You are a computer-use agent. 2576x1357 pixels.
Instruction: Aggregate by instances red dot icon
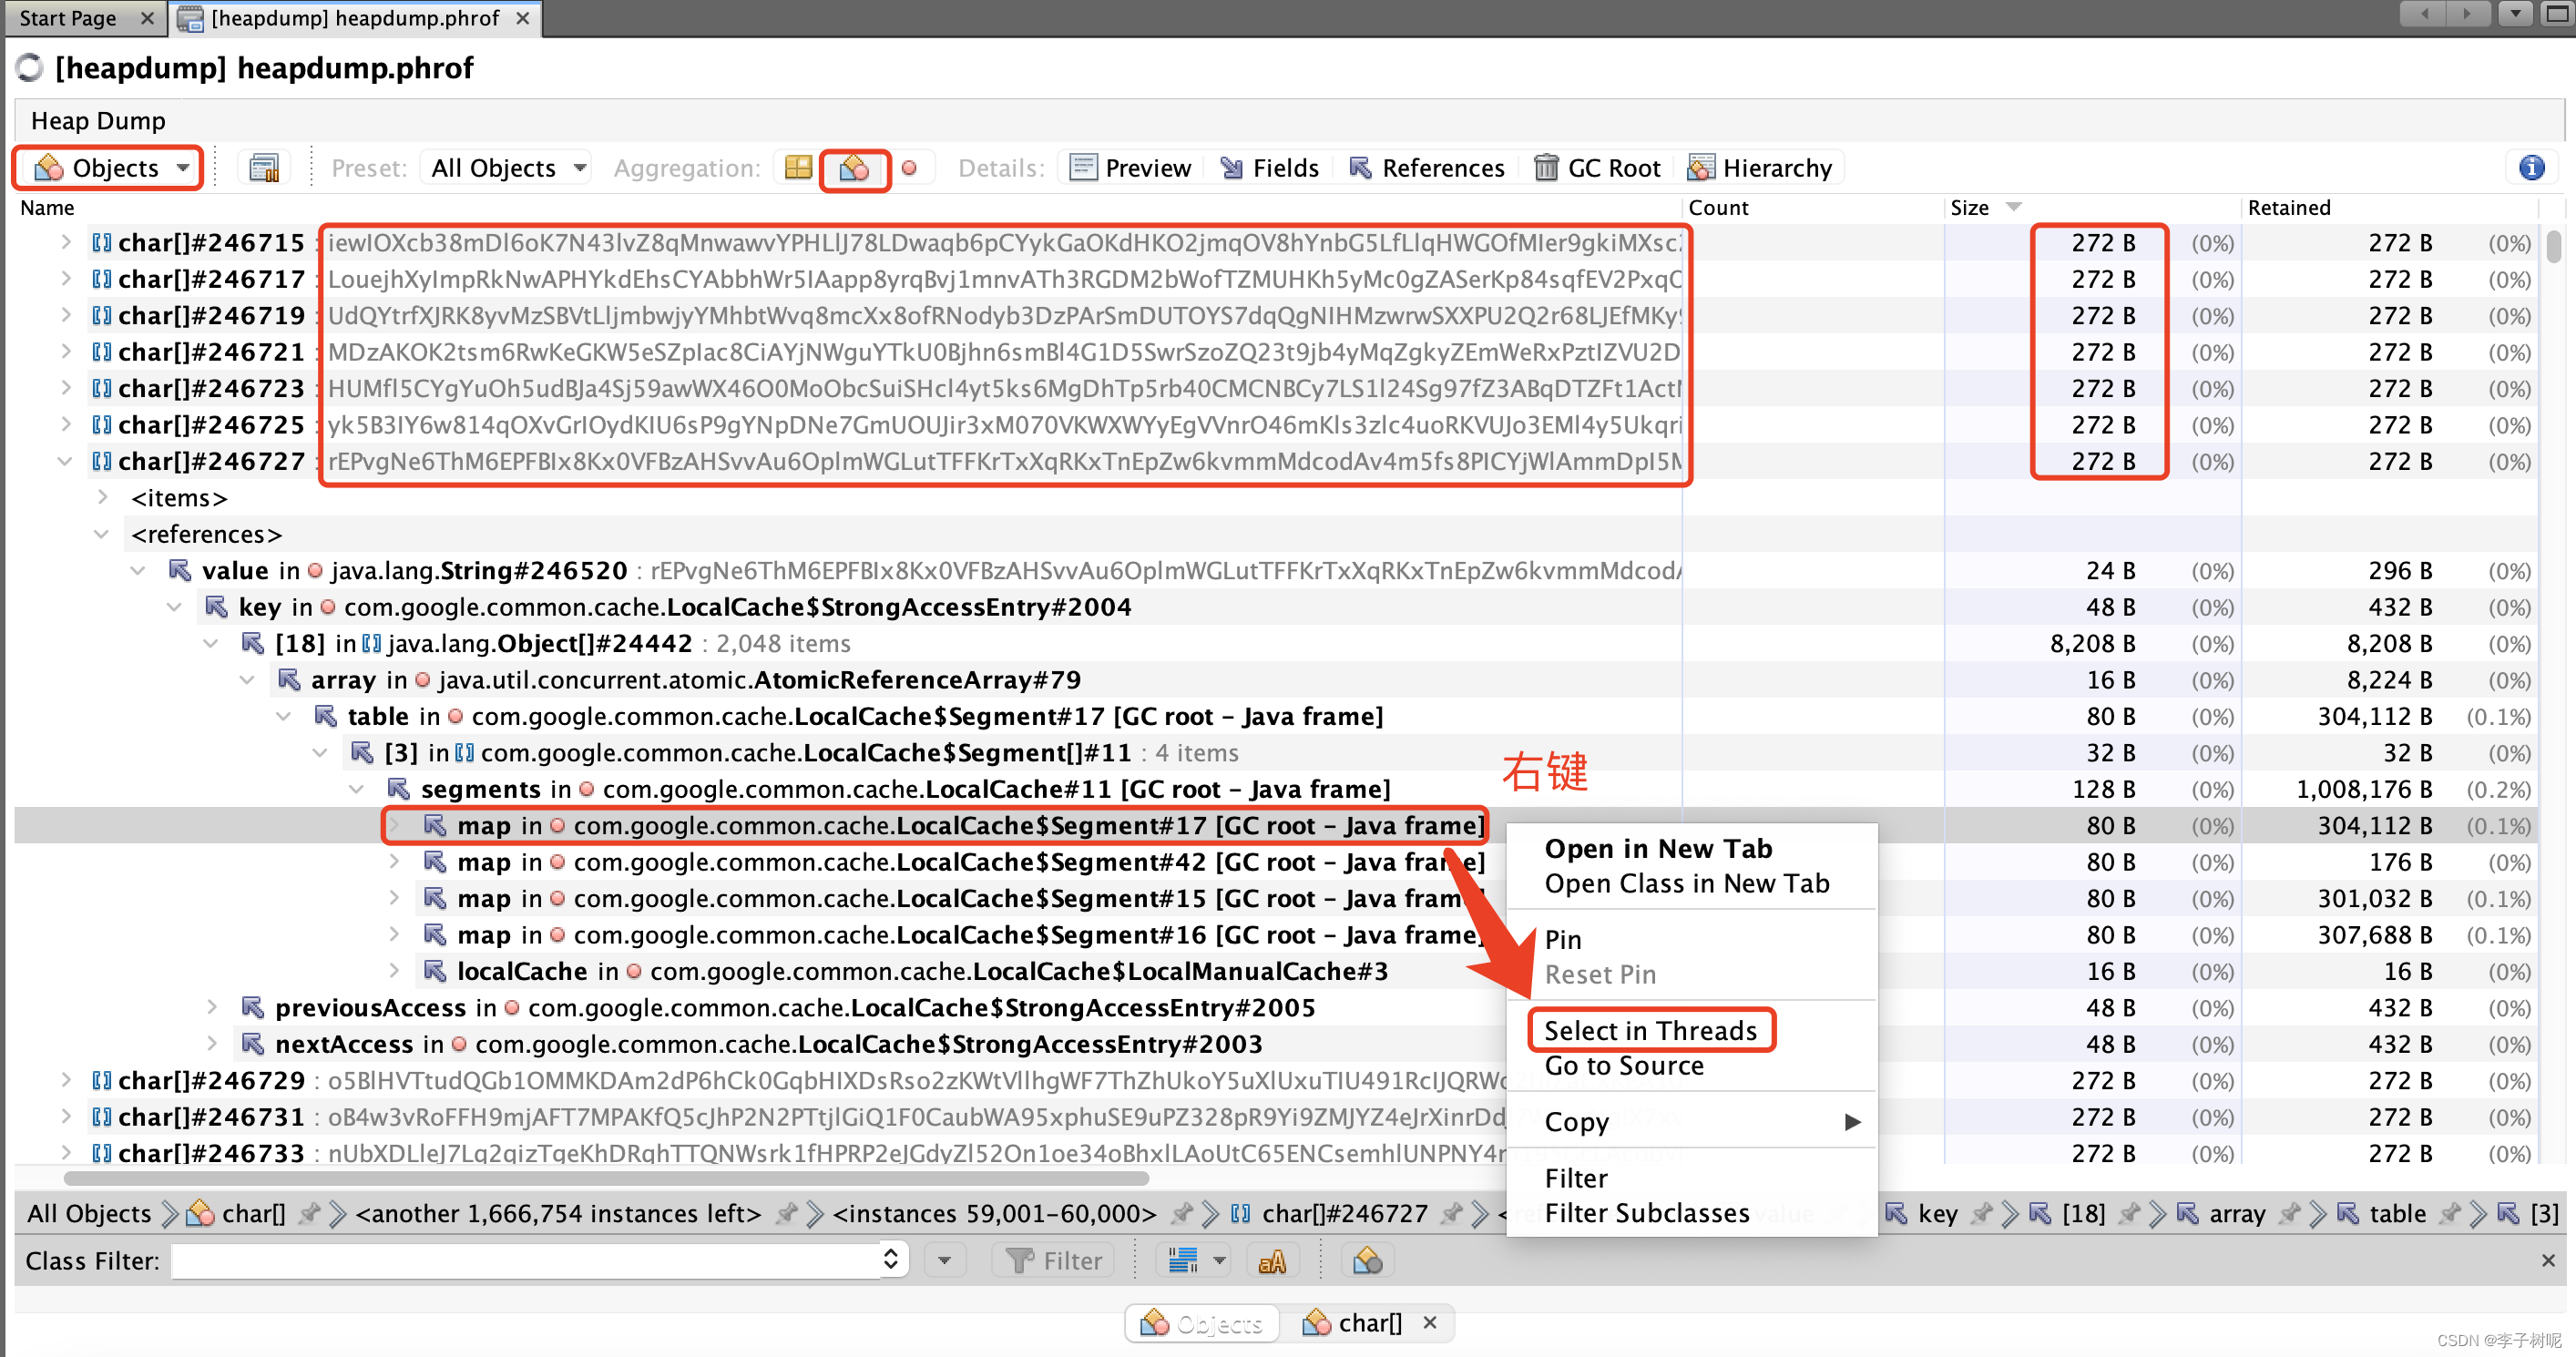(x=909, y=168)
